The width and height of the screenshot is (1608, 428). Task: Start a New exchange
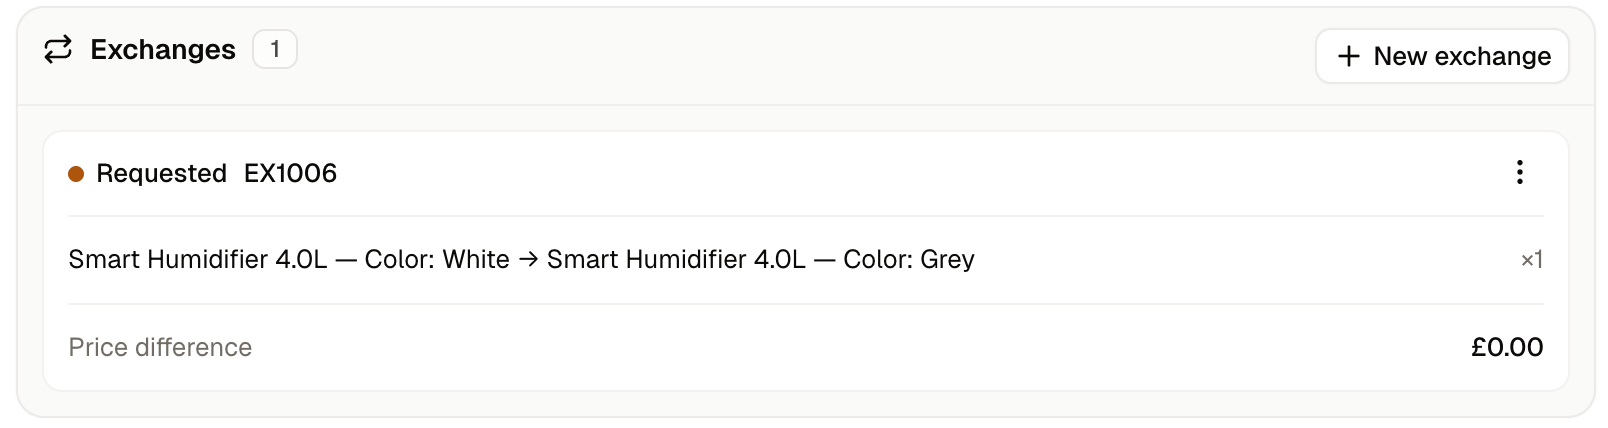pyautogui.click(x=1442, y=56)
